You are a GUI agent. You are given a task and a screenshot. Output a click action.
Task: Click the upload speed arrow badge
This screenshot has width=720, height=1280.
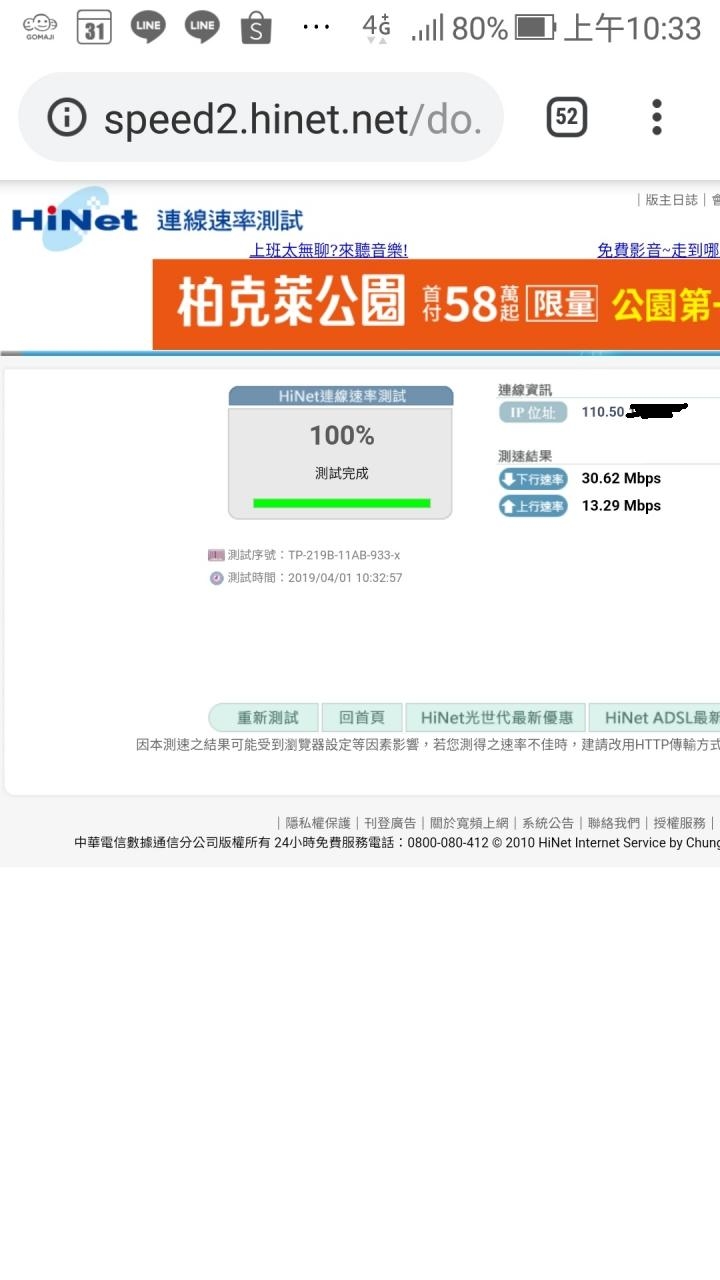[533, 506]
